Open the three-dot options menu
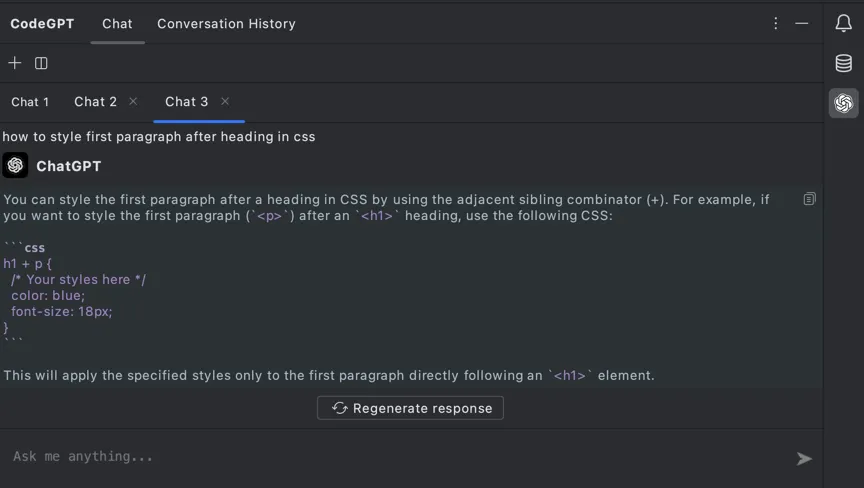The height and width of the screenshot is (488, 864). pos(775,23)
